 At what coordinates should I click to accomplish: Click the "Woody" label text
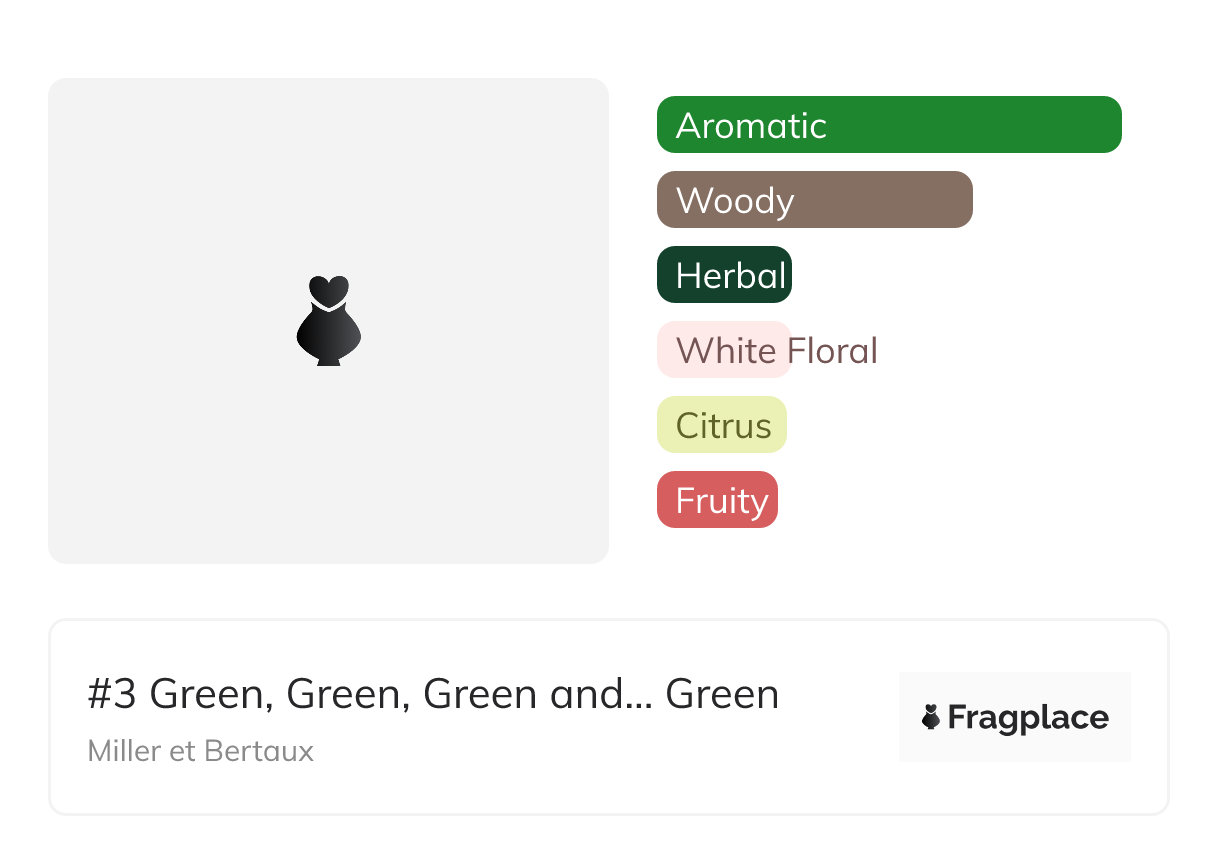(735, 201)
